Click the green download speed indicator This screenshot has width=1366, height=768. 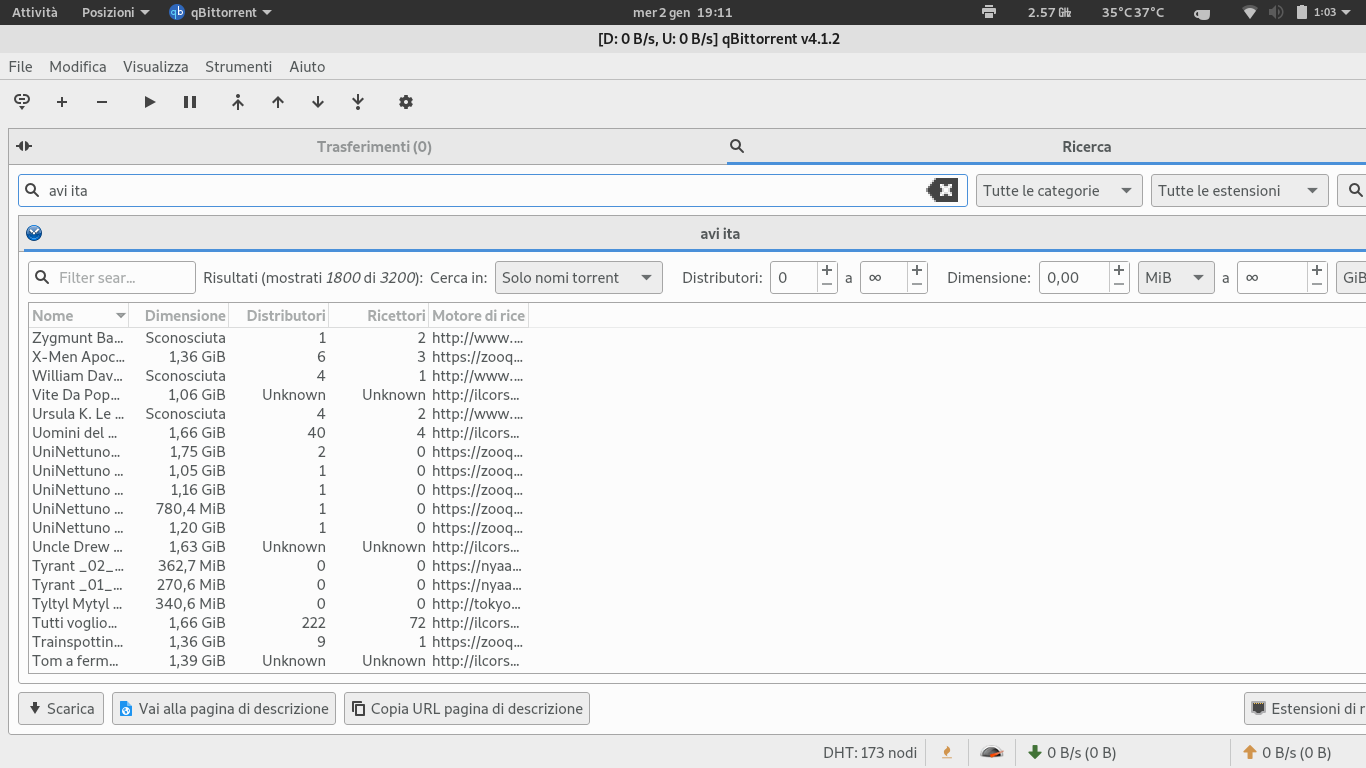1072,752
